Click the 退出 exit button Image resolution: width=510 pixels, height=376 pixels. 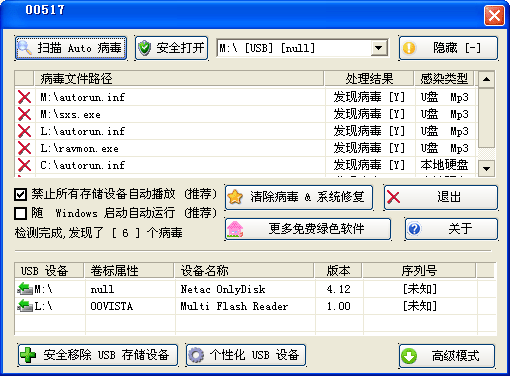coord(441,197)
